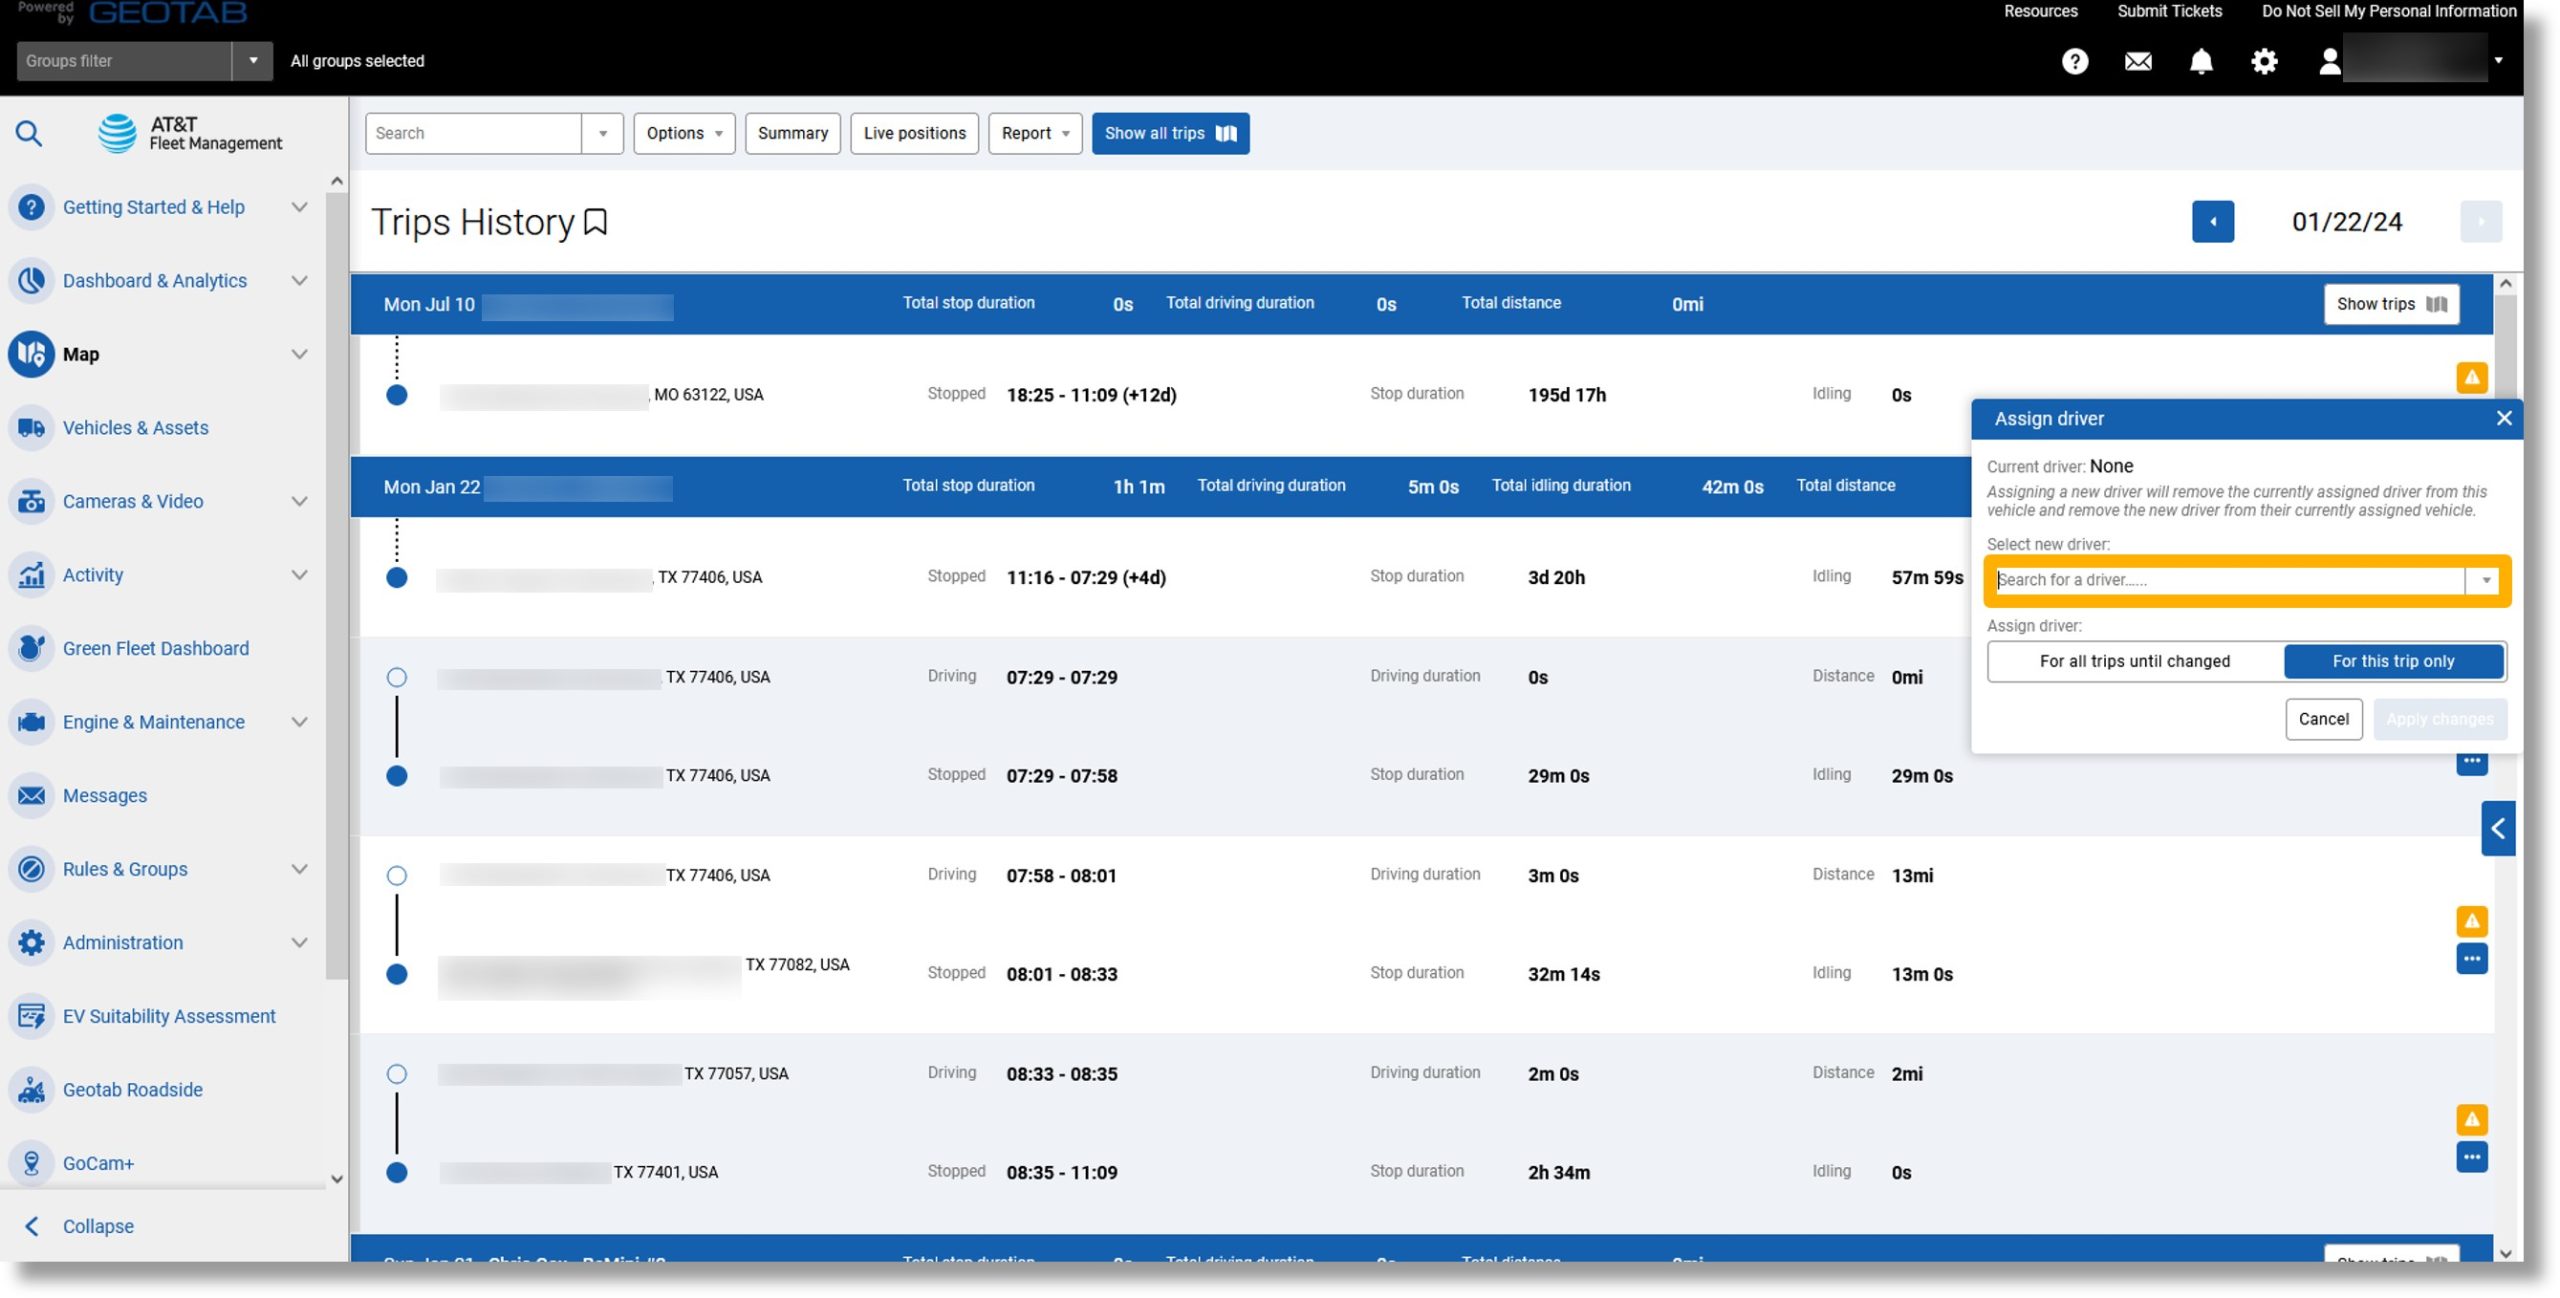Select For all trips until changed option
Image resolution: width=2560 pixels, height=1298 pixels.
point(2135,662)
